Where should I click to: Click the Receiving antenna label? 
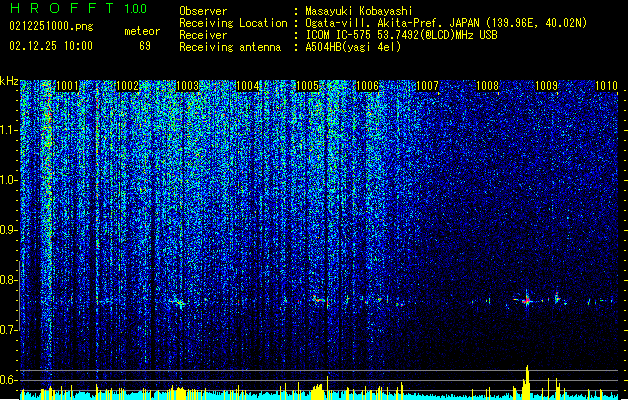click(x=230, y=47)
